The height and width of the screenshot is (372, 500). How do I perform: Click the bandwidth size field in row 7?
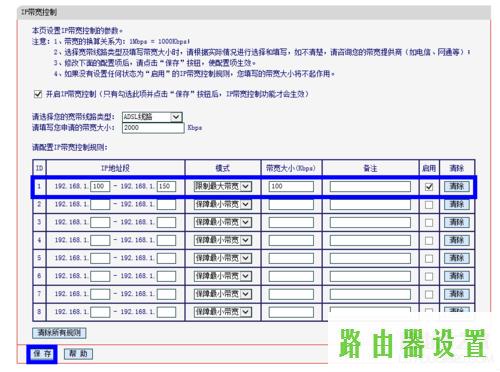pyautogui.click(x=291, y=294)
